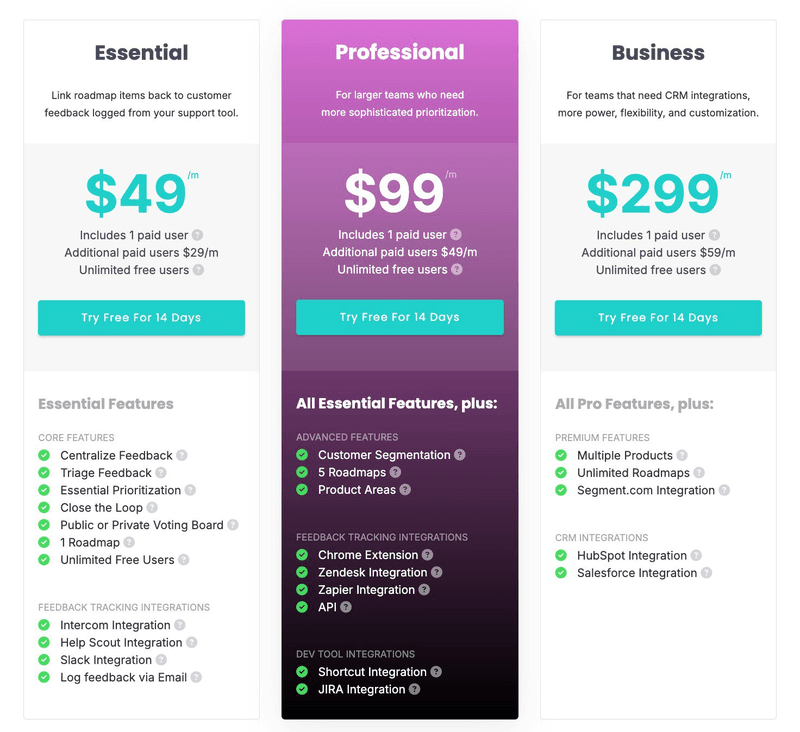Start Professional plan's 14-day free trial
The image size is (800, 732).
point(400,318)
